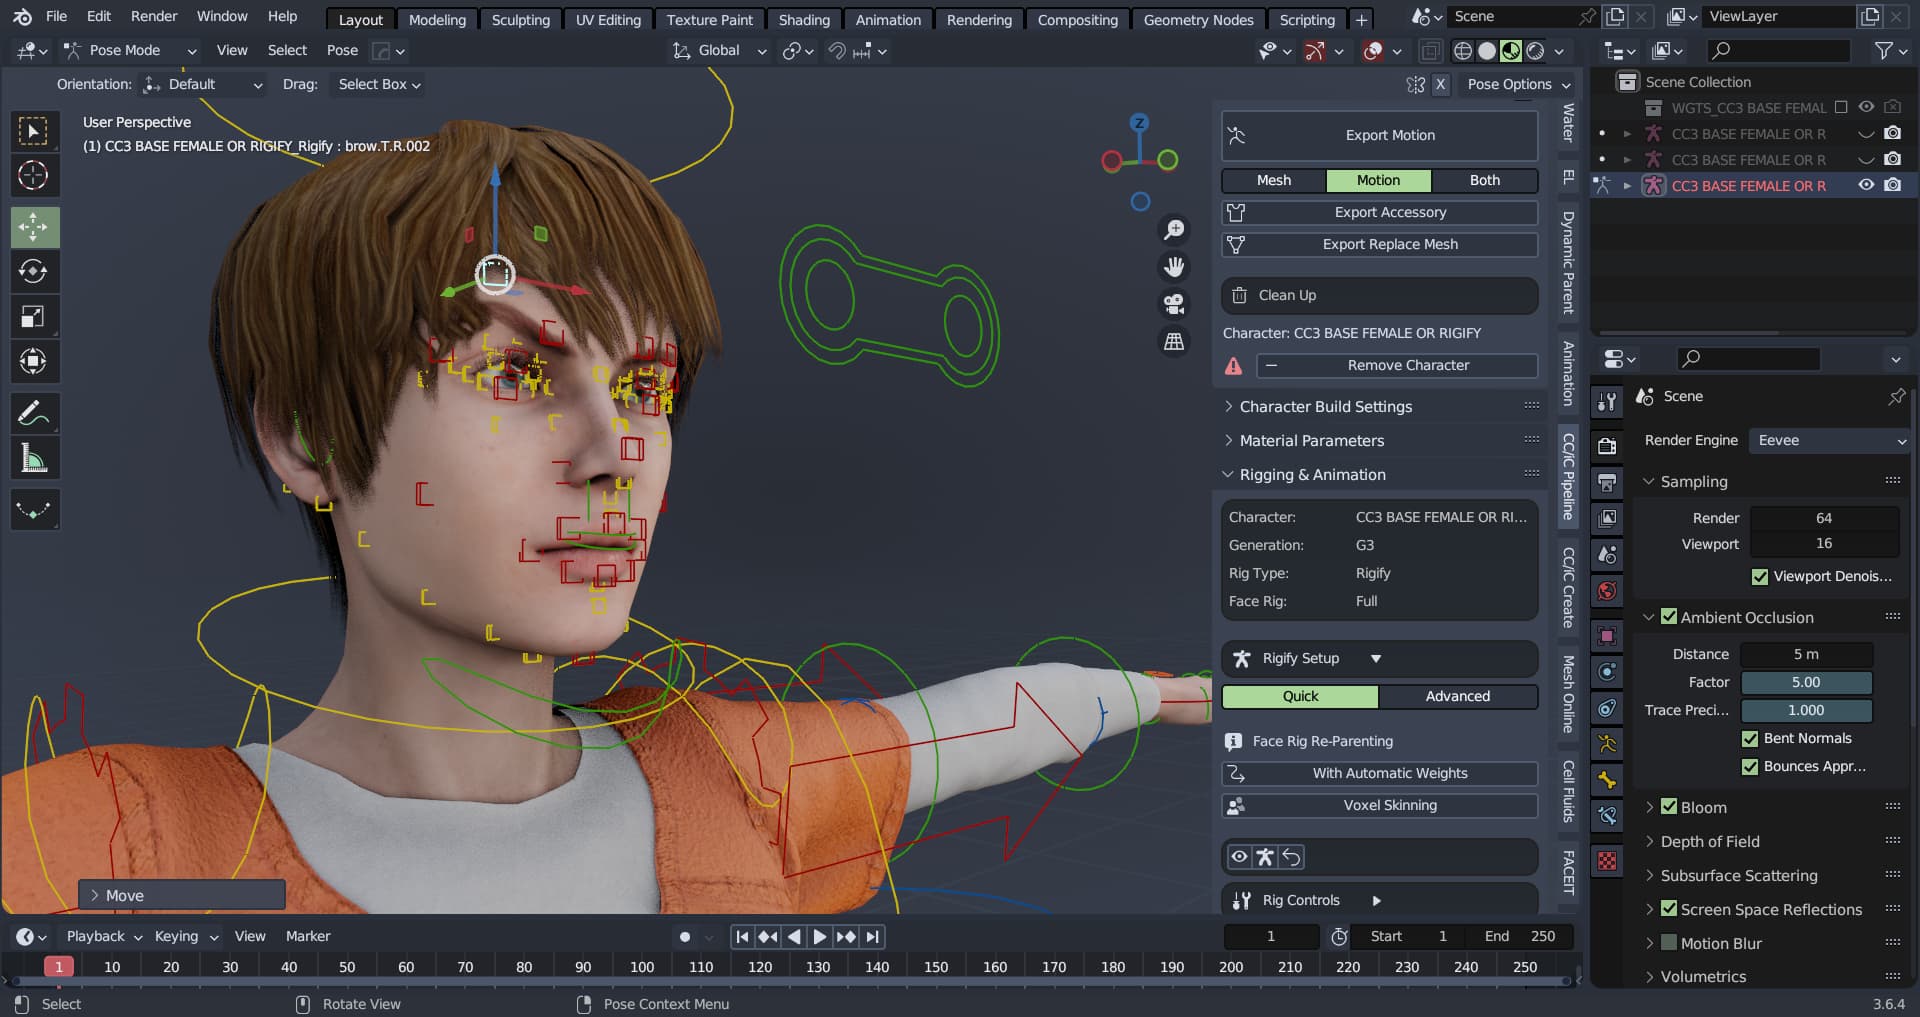Toggle Viewport Denoising checkbox

[1760, 576]
